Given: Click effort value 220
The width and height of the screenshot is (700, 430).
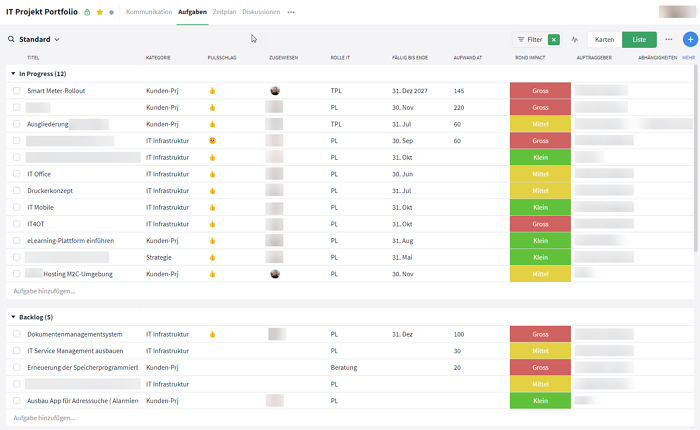Looking at the screenshot, I should pos(459,108).
